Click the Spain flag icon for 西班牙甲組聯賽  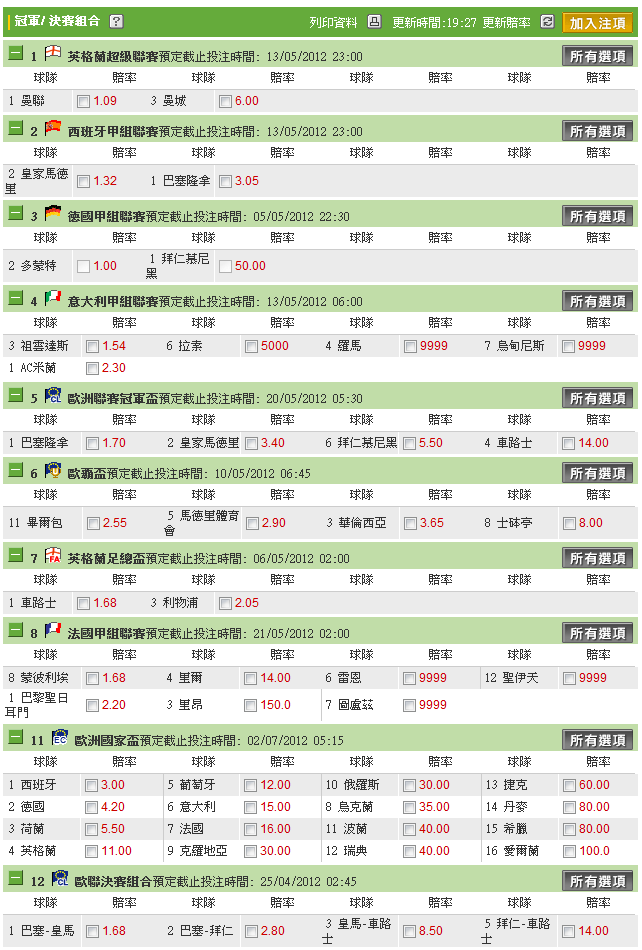tap(53, 128)
